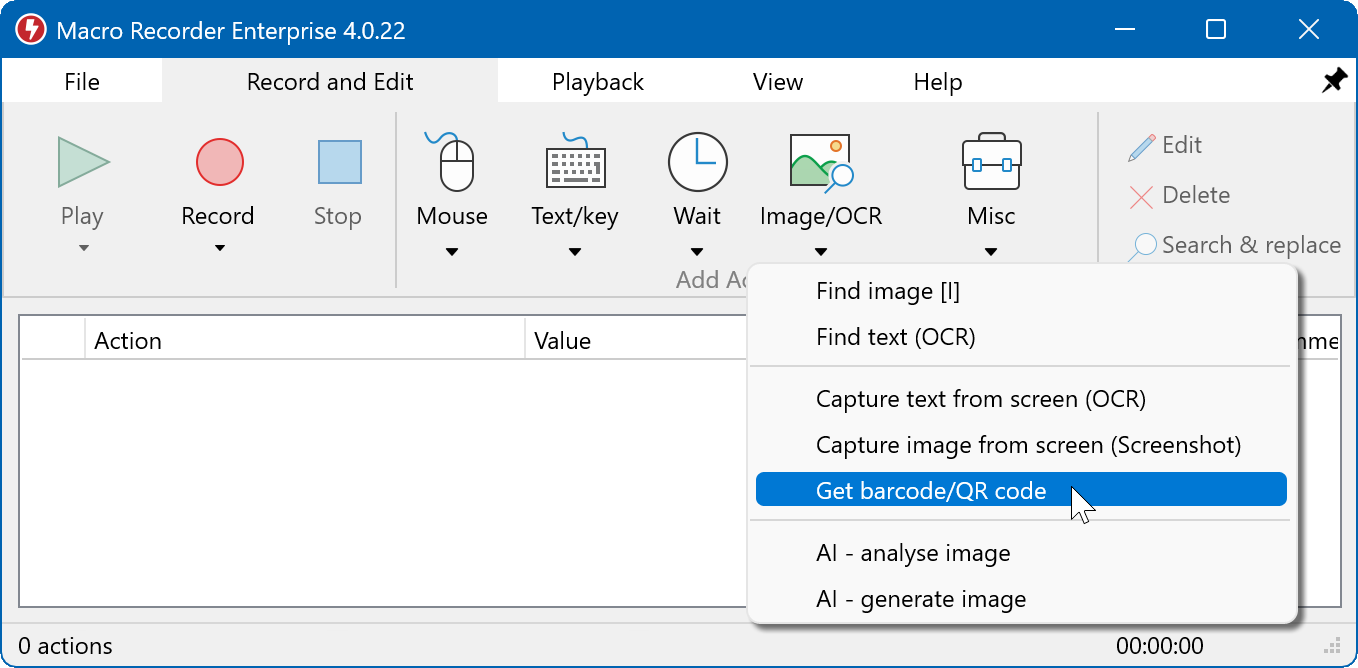Open the View tab
This screenshot has width=1358, height=668.
pos(777,82)
